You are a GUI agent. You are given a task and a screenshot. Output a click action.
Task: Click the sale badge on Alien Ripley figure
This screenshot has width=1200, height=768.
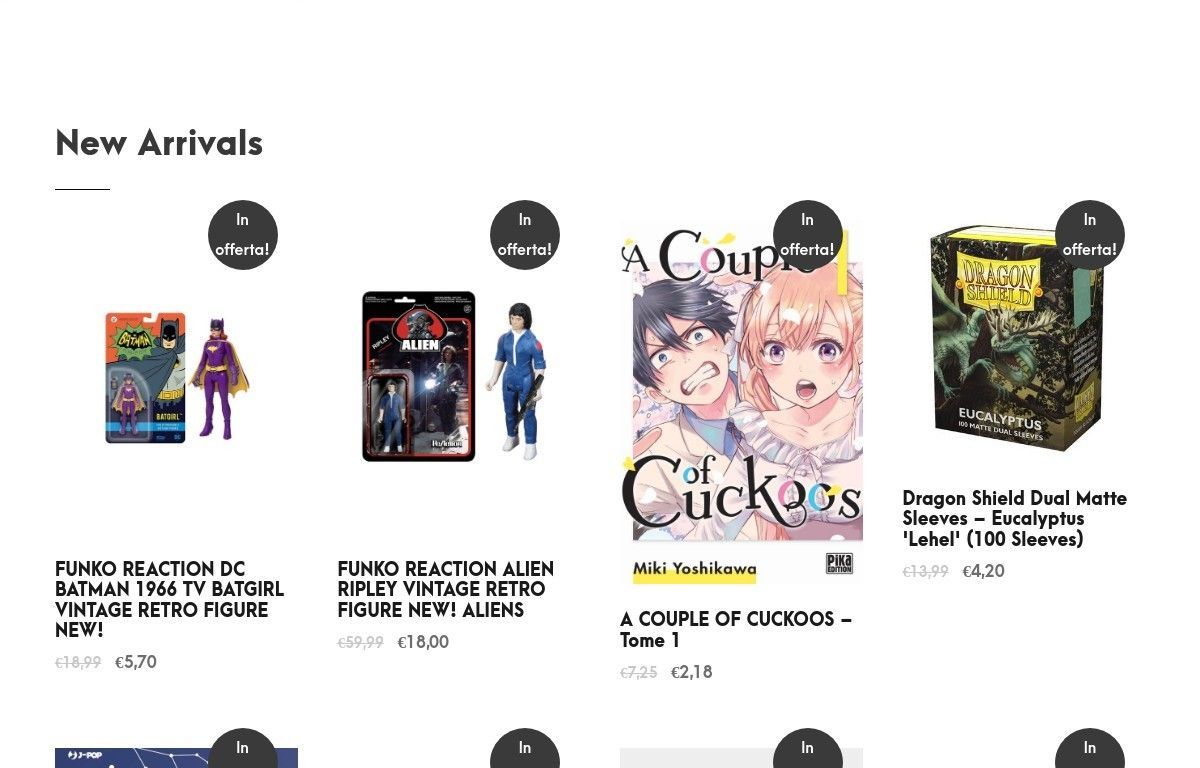(525, 235)
